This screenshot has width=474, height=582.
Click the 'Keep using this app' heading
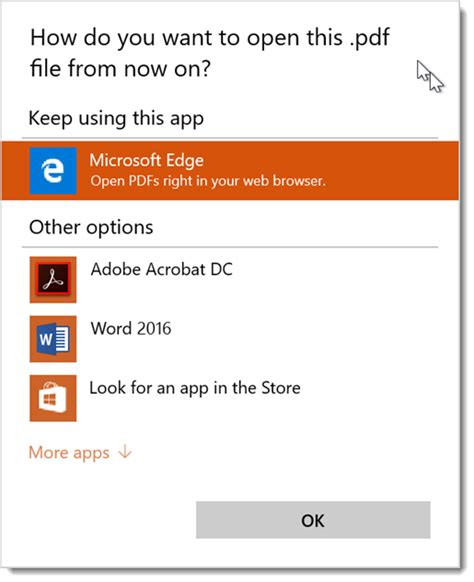[116, 119]
